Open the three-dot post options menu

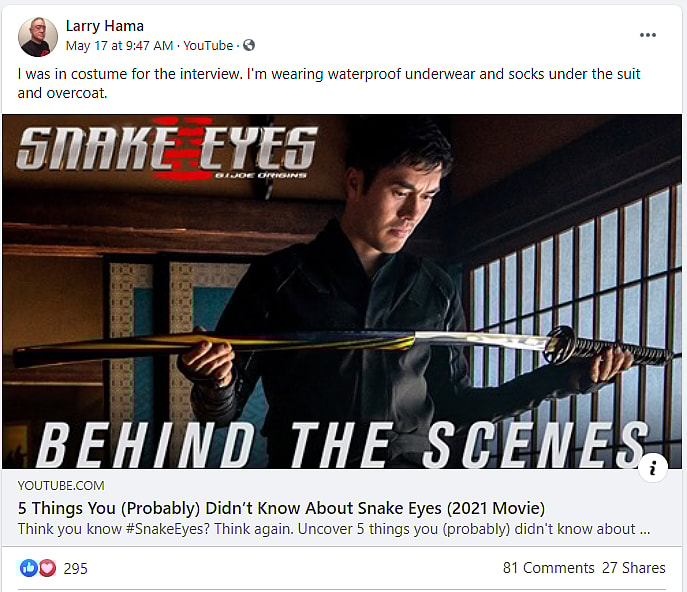648,35
